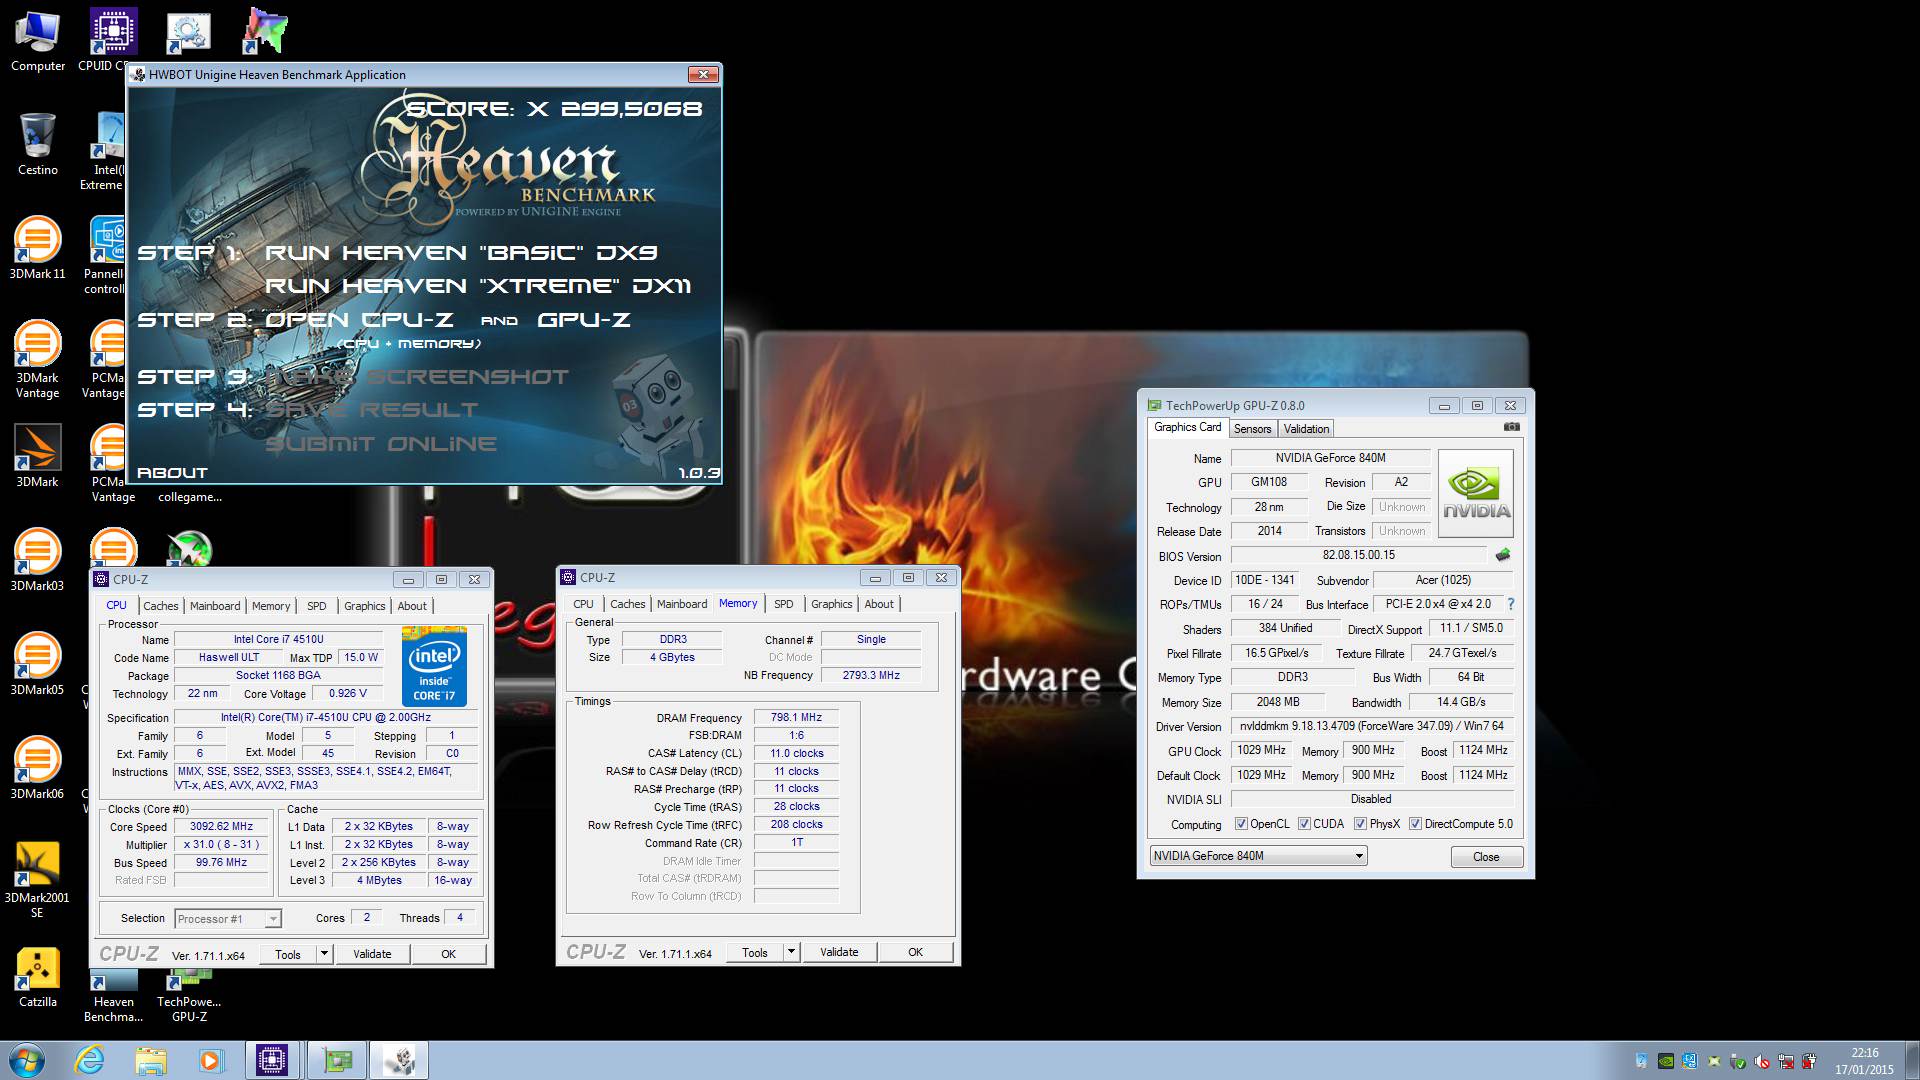Click the Close button in GPU-Z
Screen dimensions: 1920x1080
1486,857
